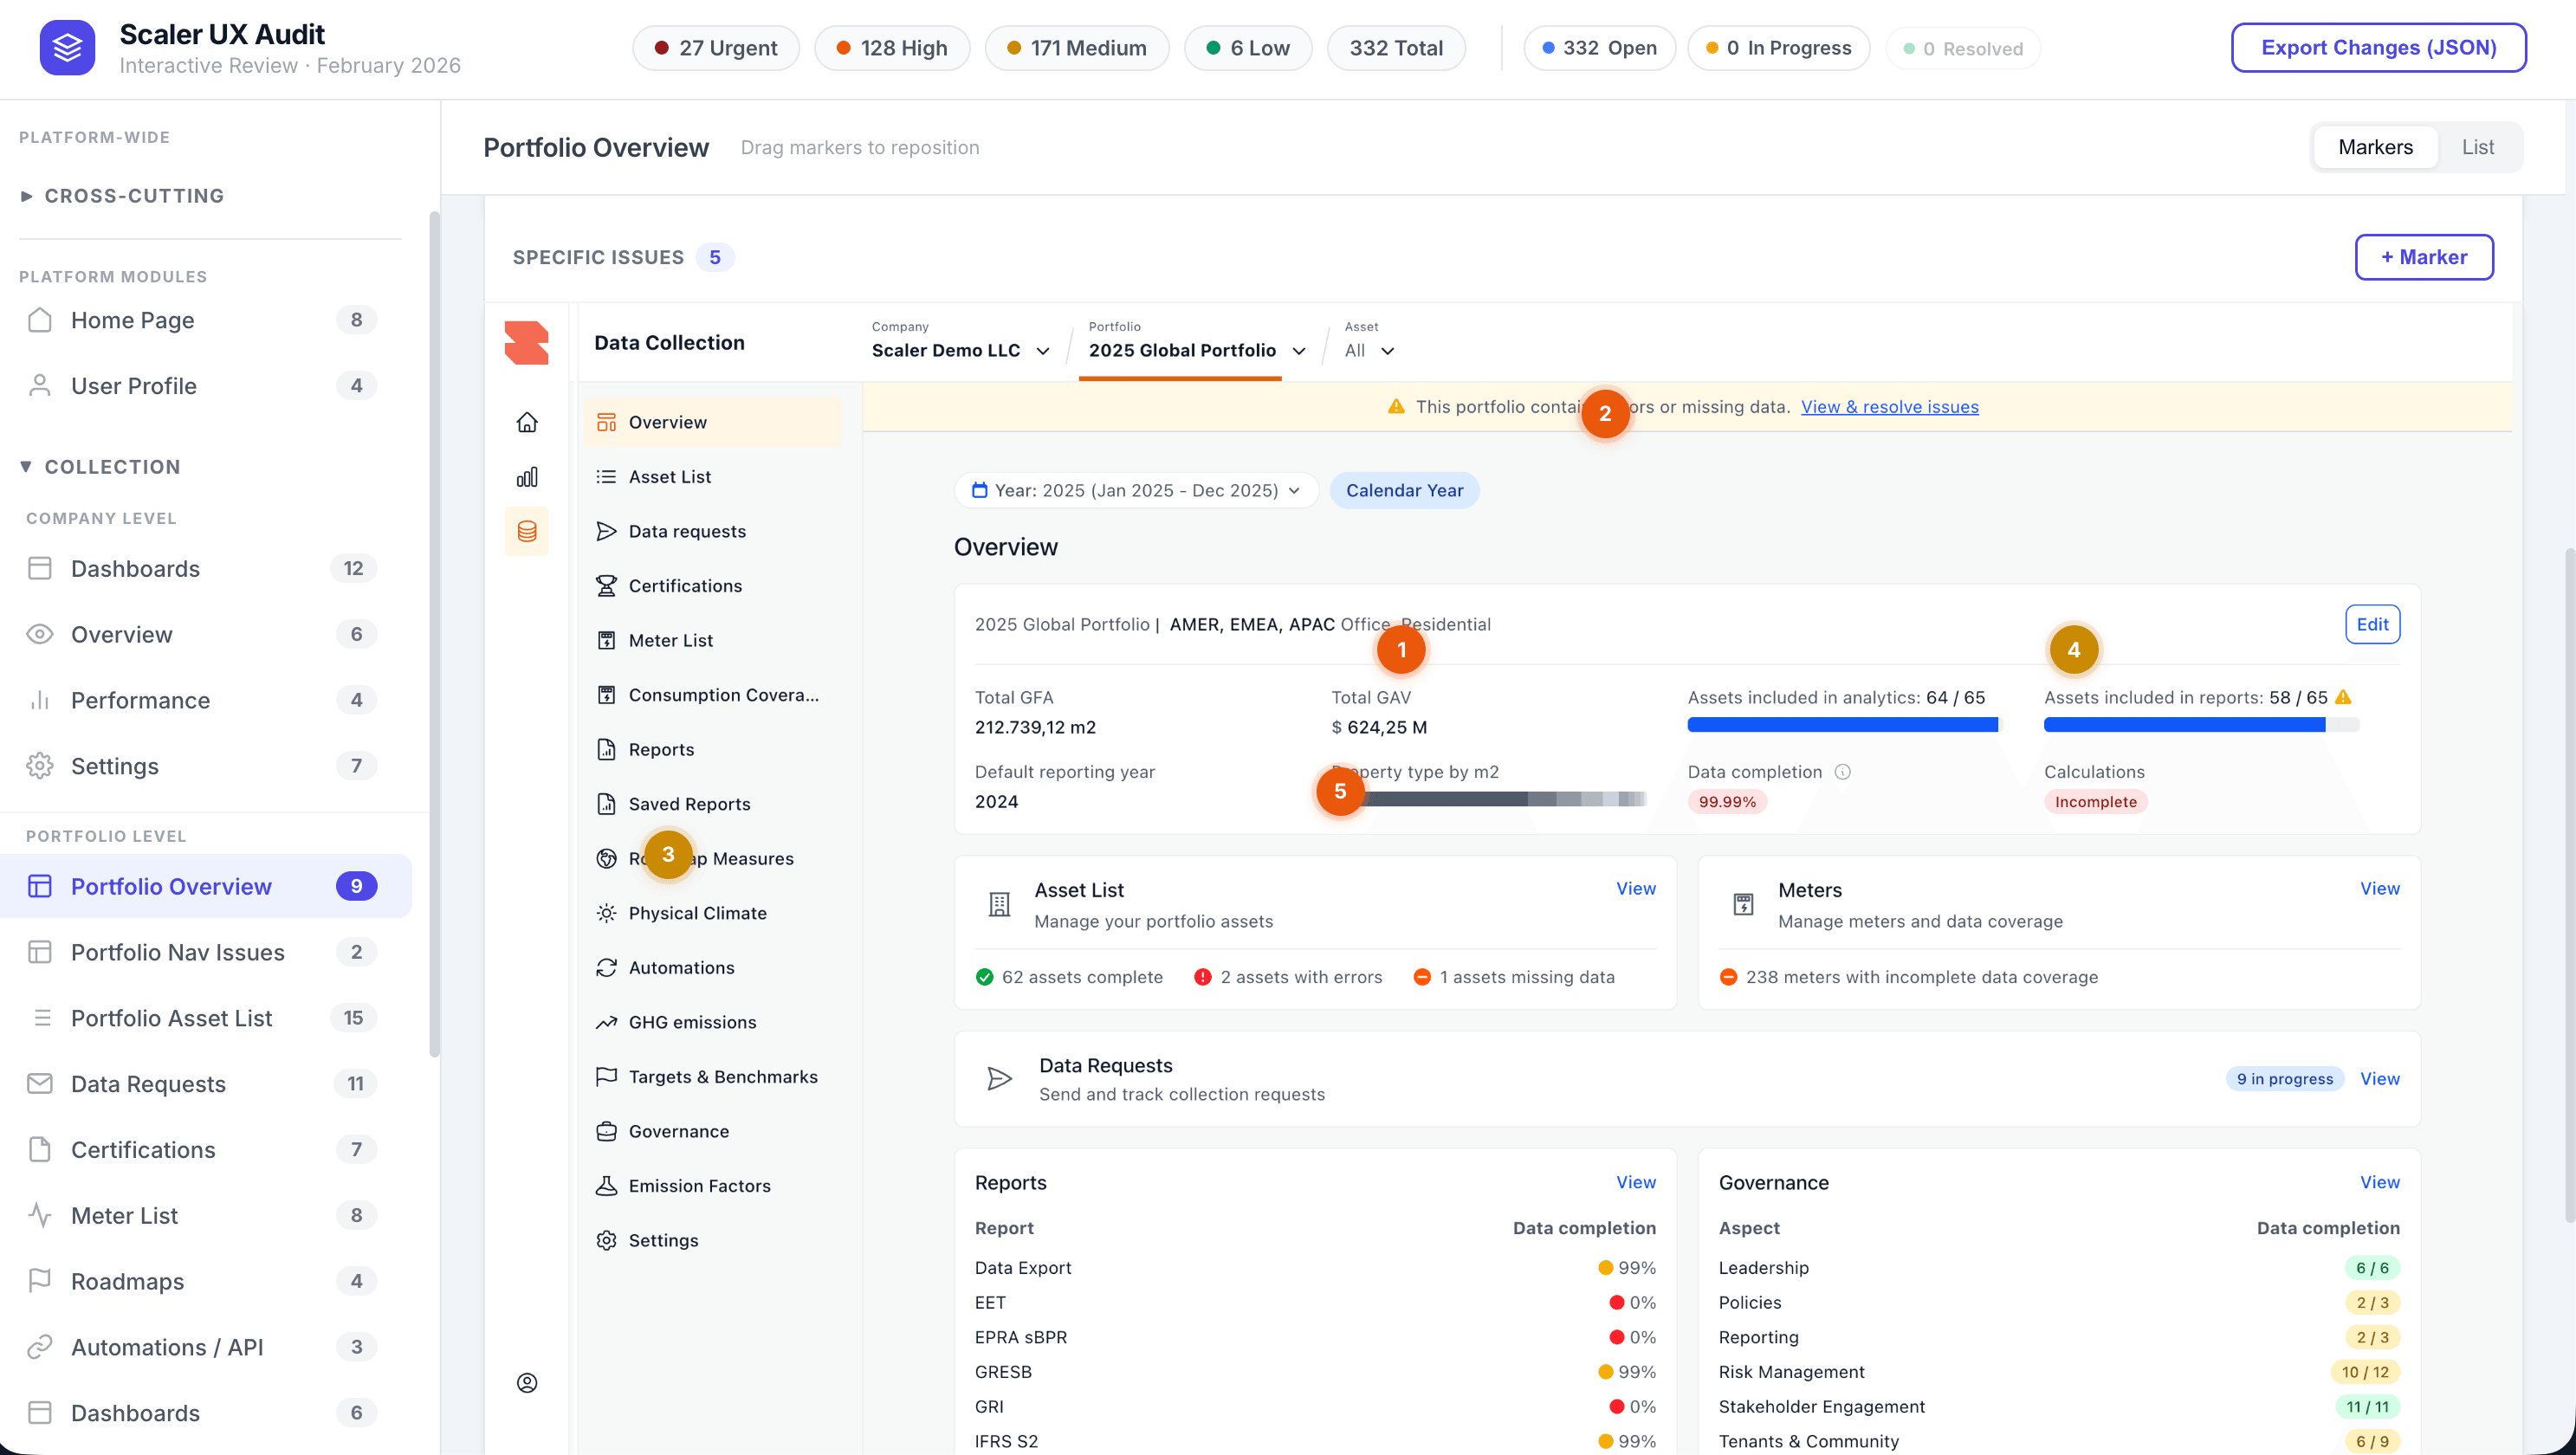
Task: Open Home Page module
Action: click(206, 320)
